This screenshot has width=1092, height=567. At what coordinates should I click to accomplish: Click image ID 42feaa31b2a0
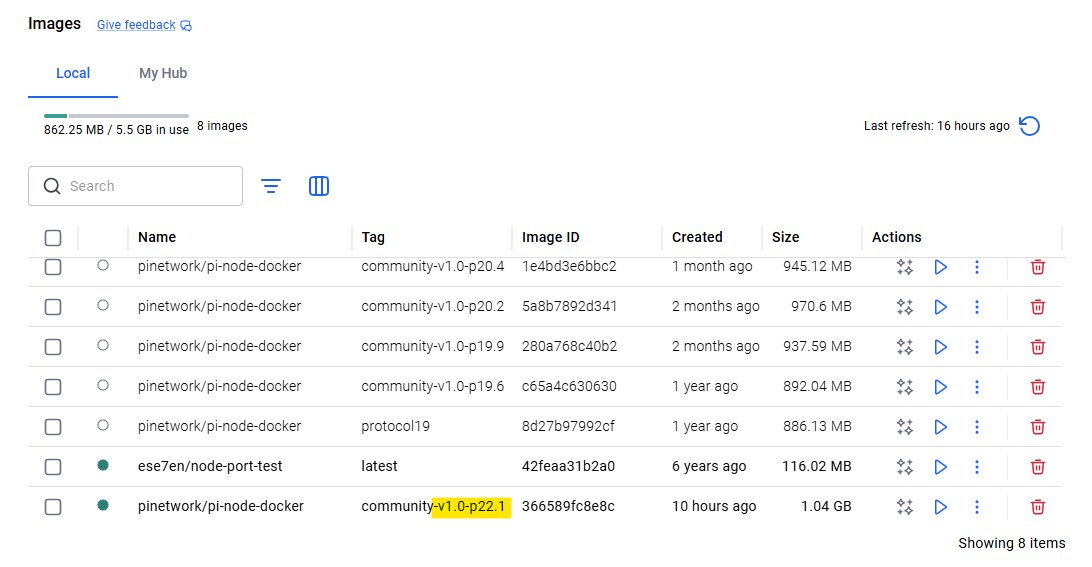568,467
